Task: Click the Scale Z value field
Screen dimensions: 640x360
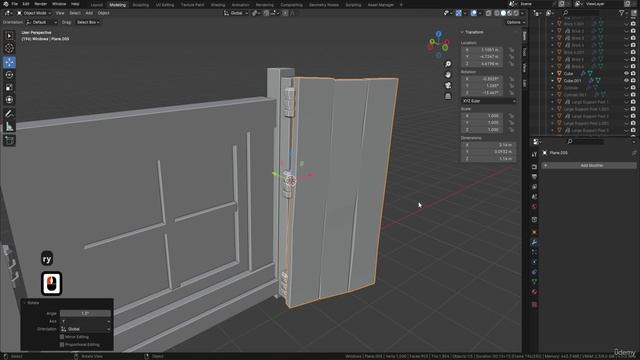Action: 483,130
